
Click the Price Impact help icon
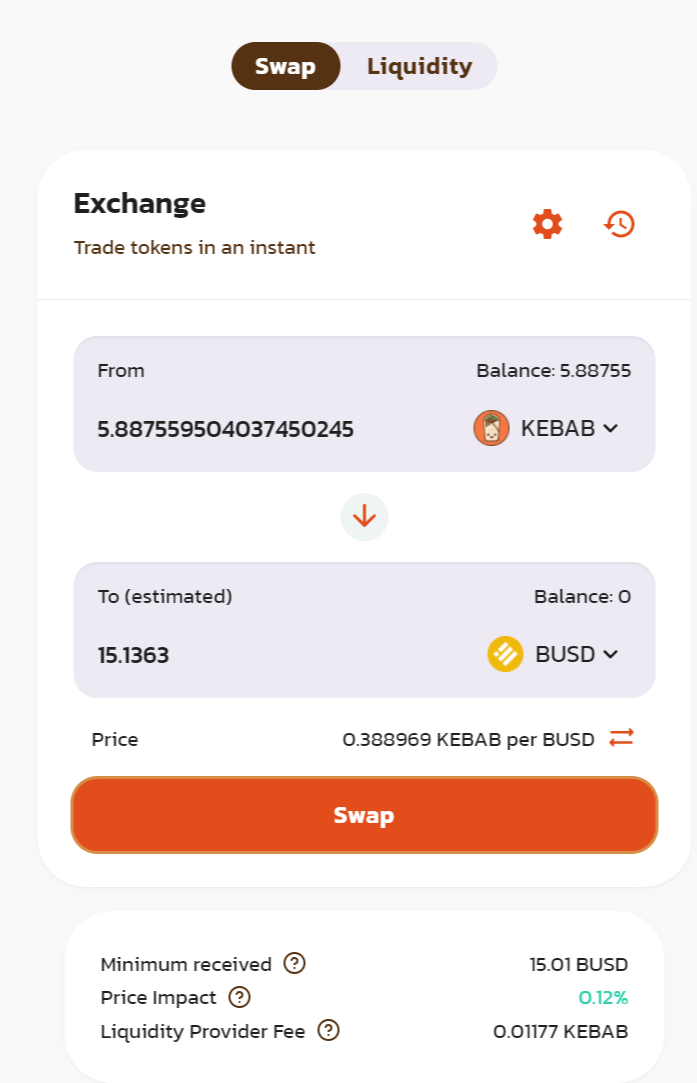[x=239, y=997]
